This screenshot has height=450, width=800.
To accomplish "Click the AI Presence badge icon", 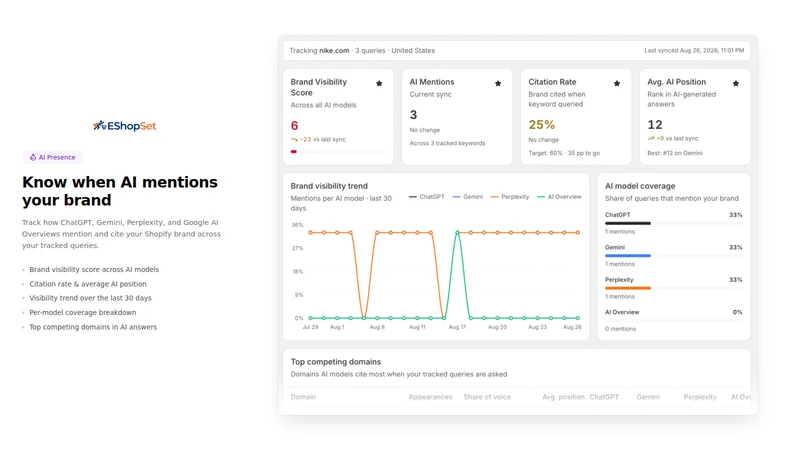I will (33, 157).
